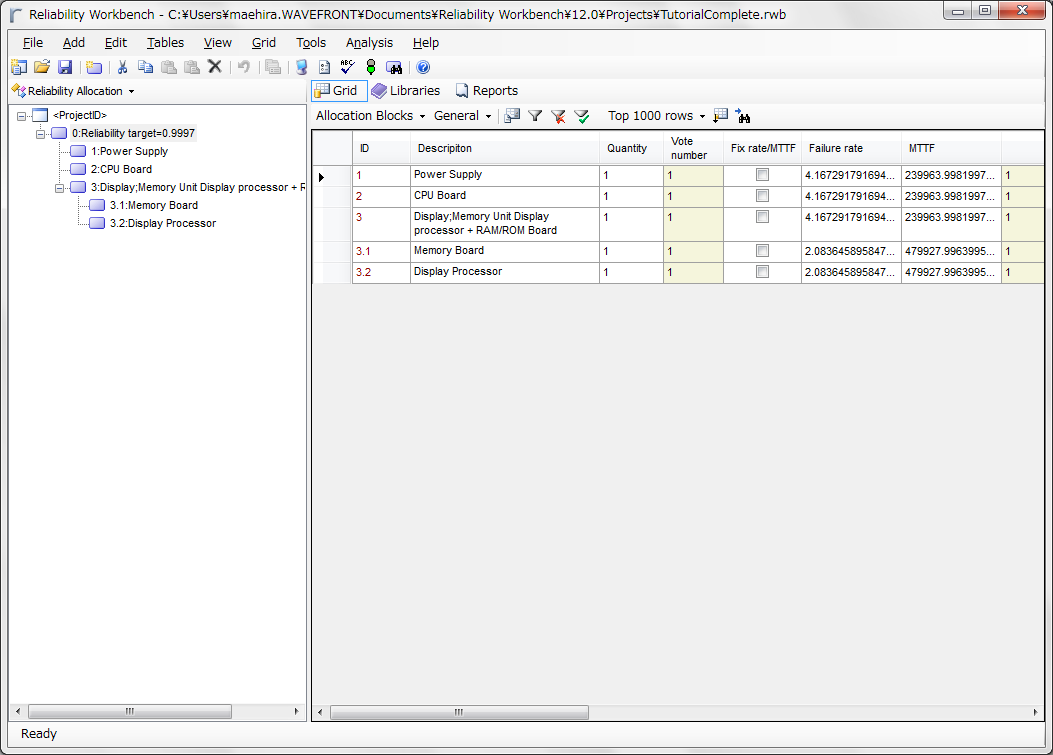Save the project with the floppy icon

coord(65,67)
